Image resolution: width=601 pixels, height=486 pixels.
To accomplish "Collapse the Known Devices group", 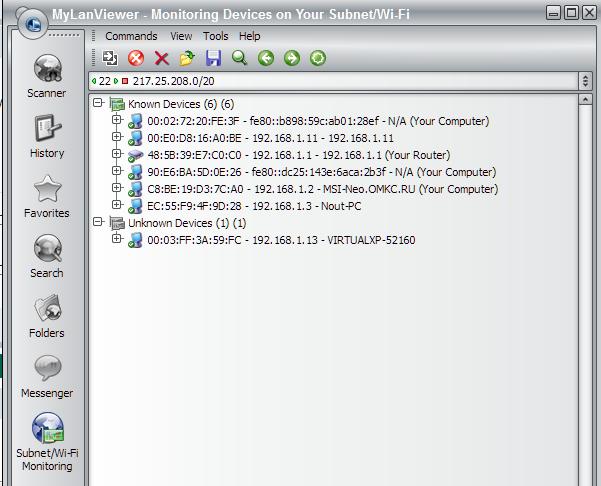I will 99,103.
